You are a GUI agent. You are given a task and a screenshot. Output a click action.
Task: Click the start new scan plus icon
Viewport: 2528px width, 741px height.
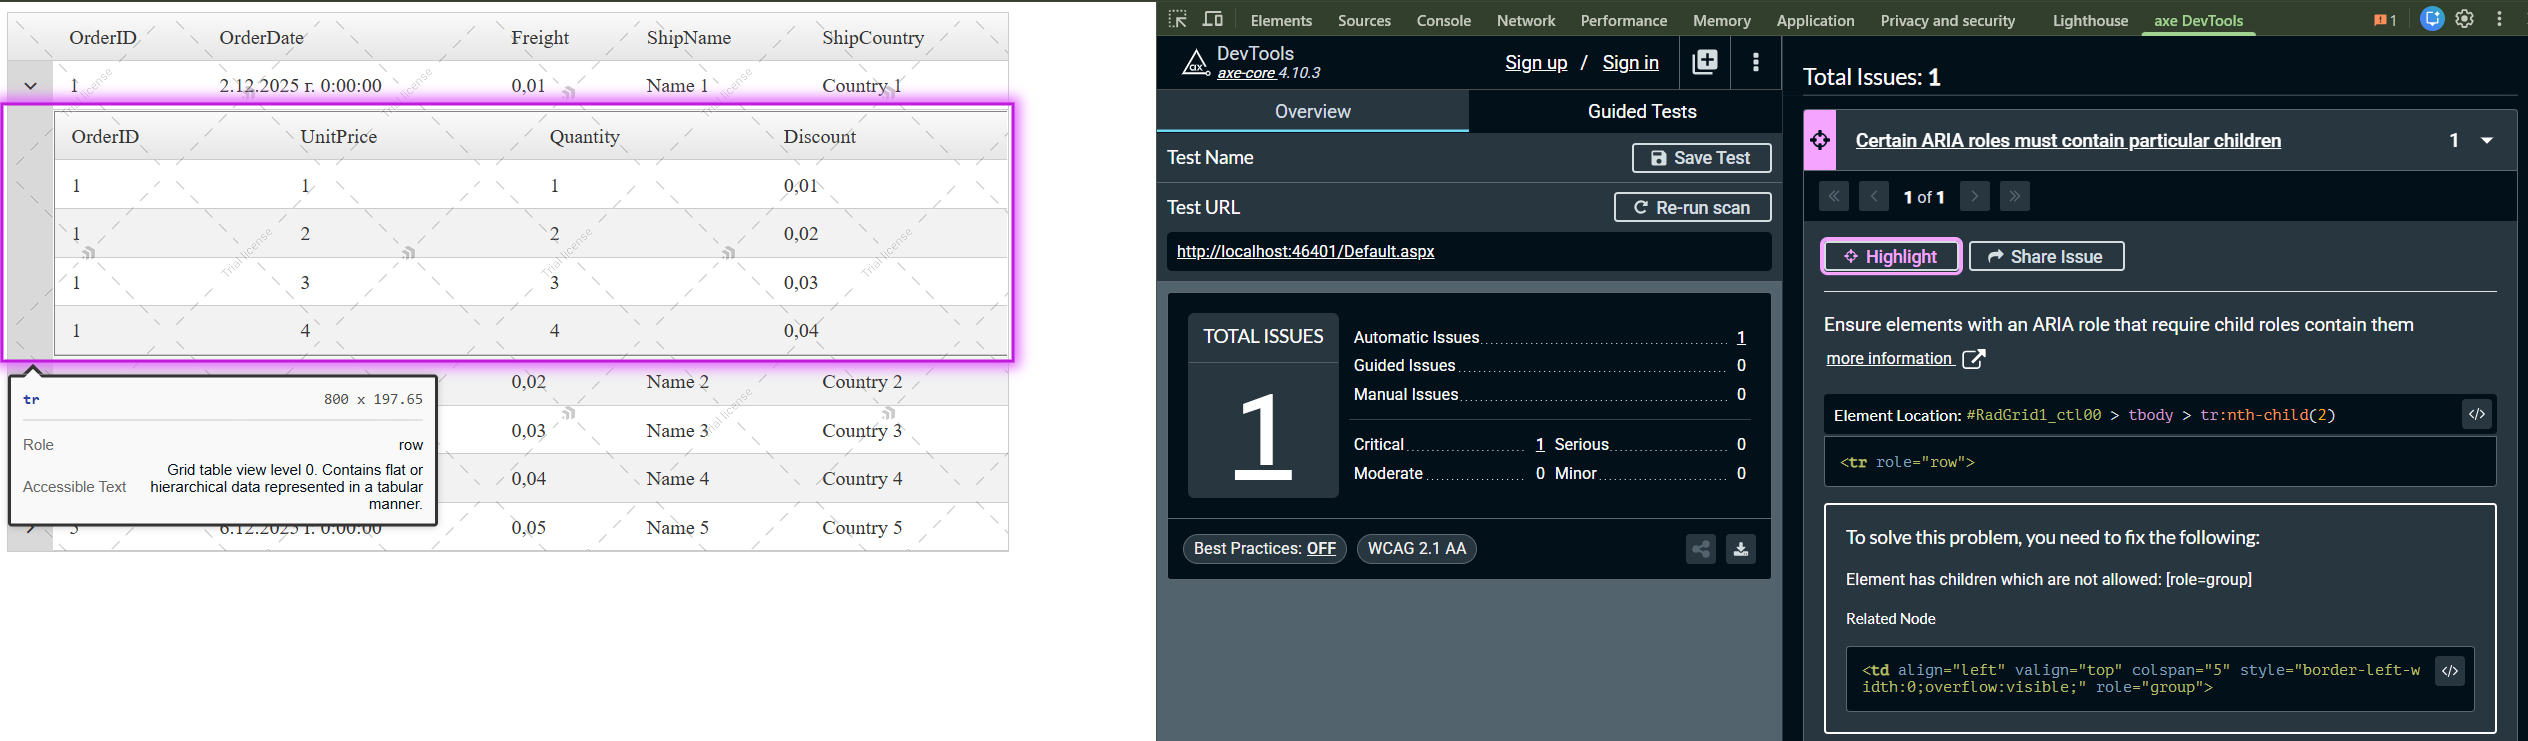coord(1705,62)
